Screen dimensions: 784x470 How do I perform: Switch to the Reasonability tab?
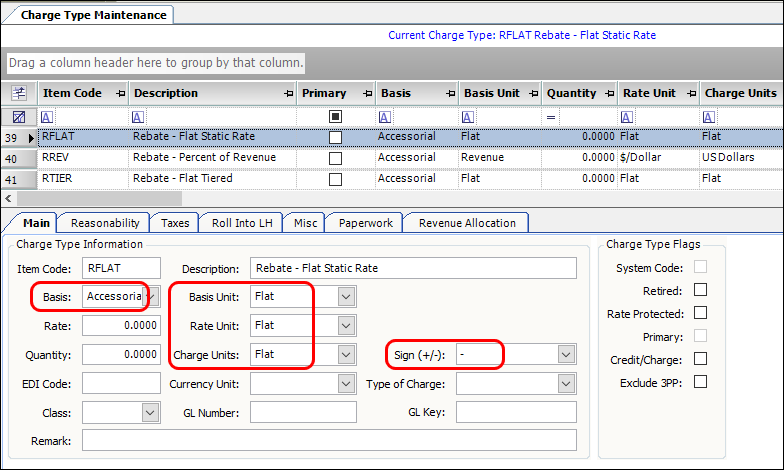(x=104, y=223)
